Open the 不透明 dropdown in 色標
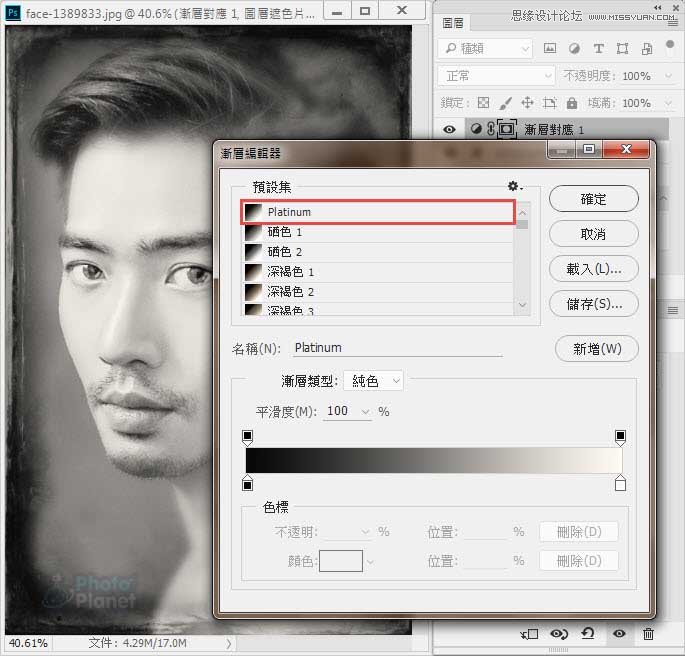This screenshot has width=685, height=656. point(365,532)
